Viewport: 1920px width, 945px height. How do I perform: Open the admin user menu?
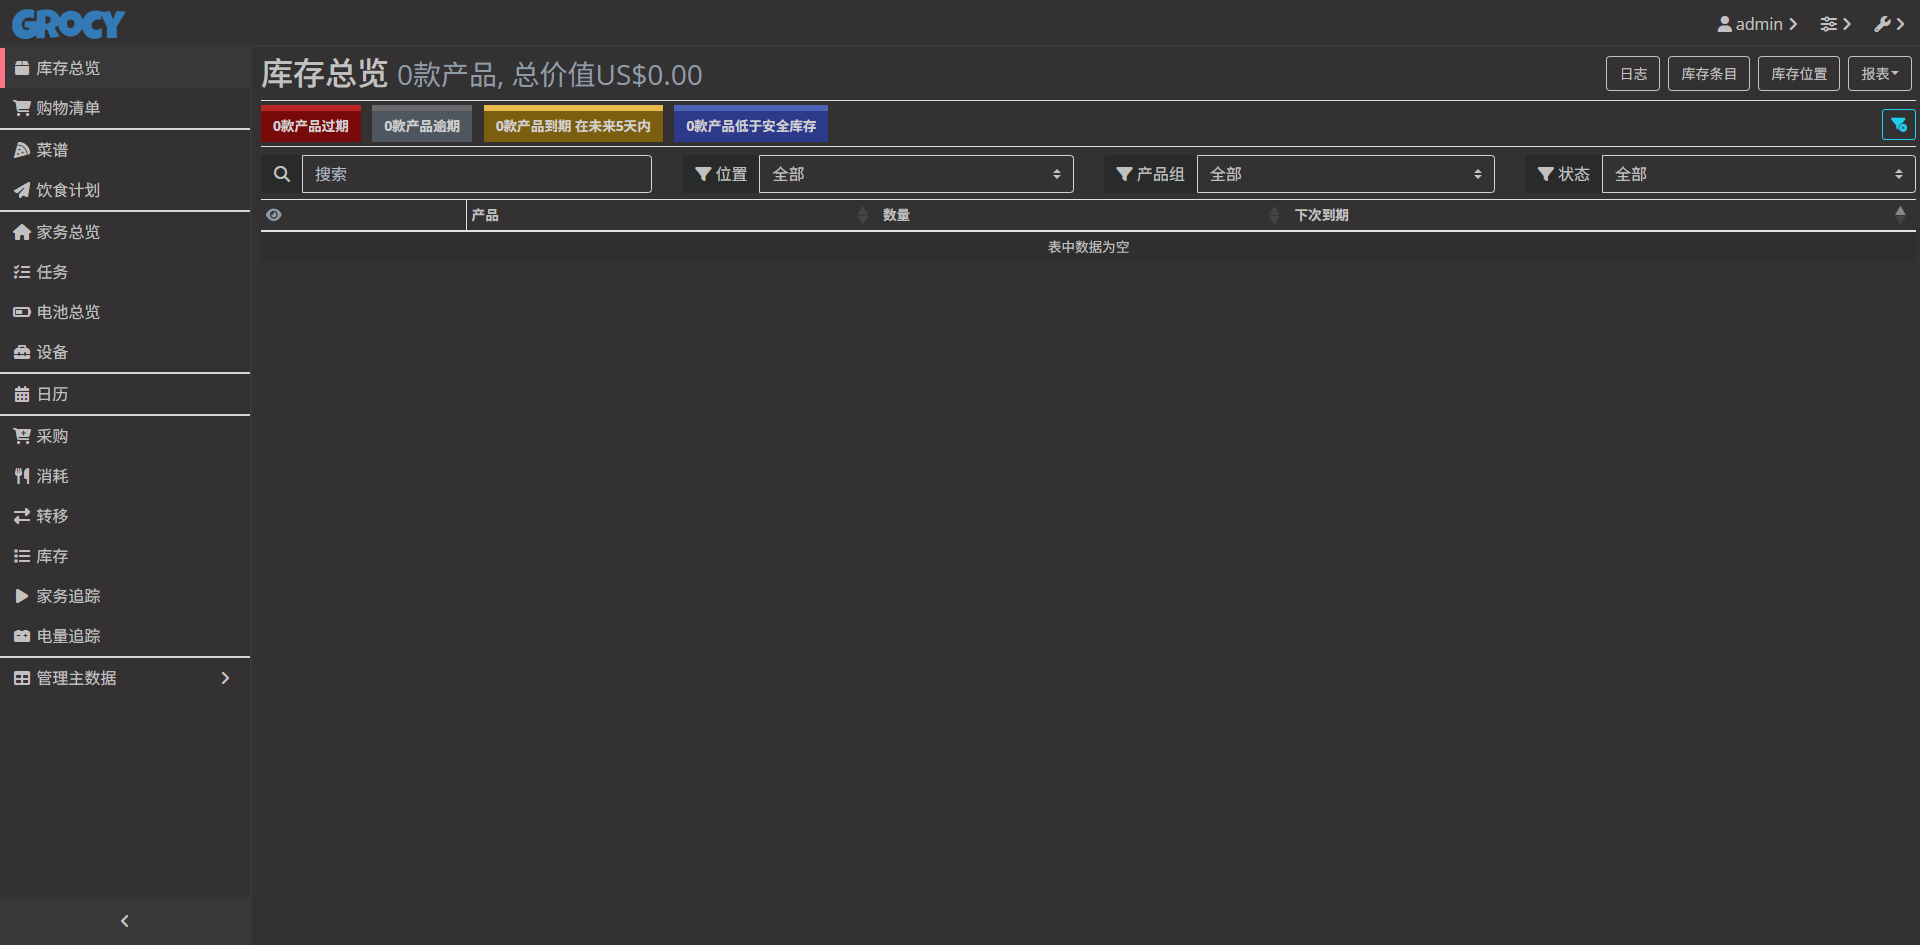tap(1757, 24)
